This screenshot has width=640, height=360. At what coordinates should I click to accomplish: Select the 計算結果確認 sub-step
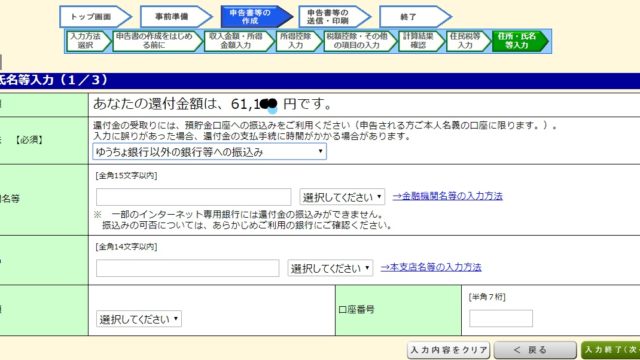[421, 41]
